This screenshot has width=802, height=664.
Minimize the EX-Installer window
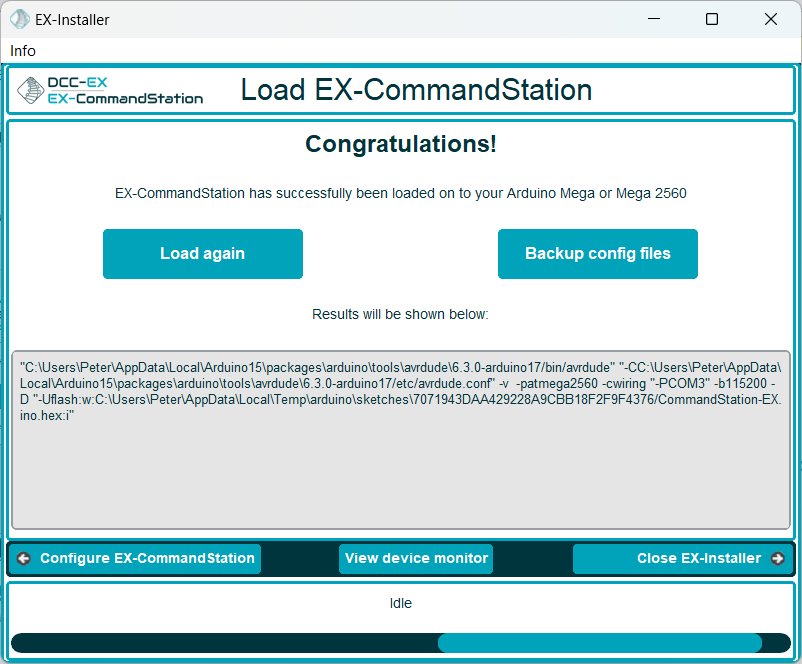(x=653, y=19)
